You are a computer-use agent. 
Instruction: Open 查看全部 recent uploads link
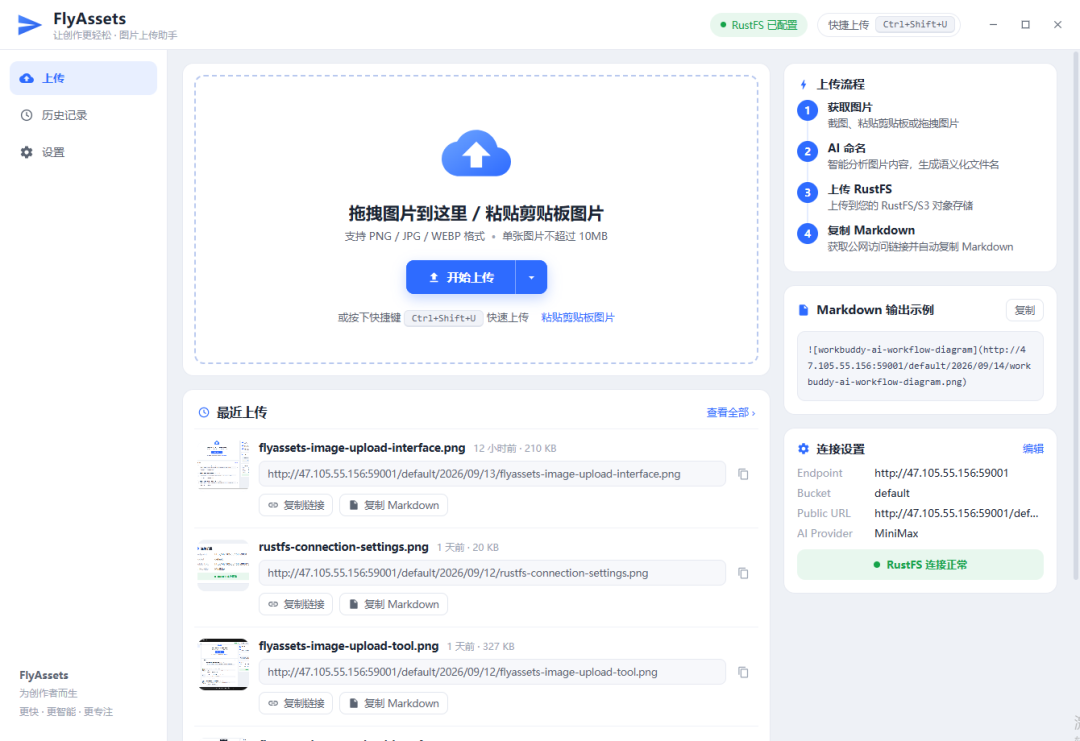[731, 413]
